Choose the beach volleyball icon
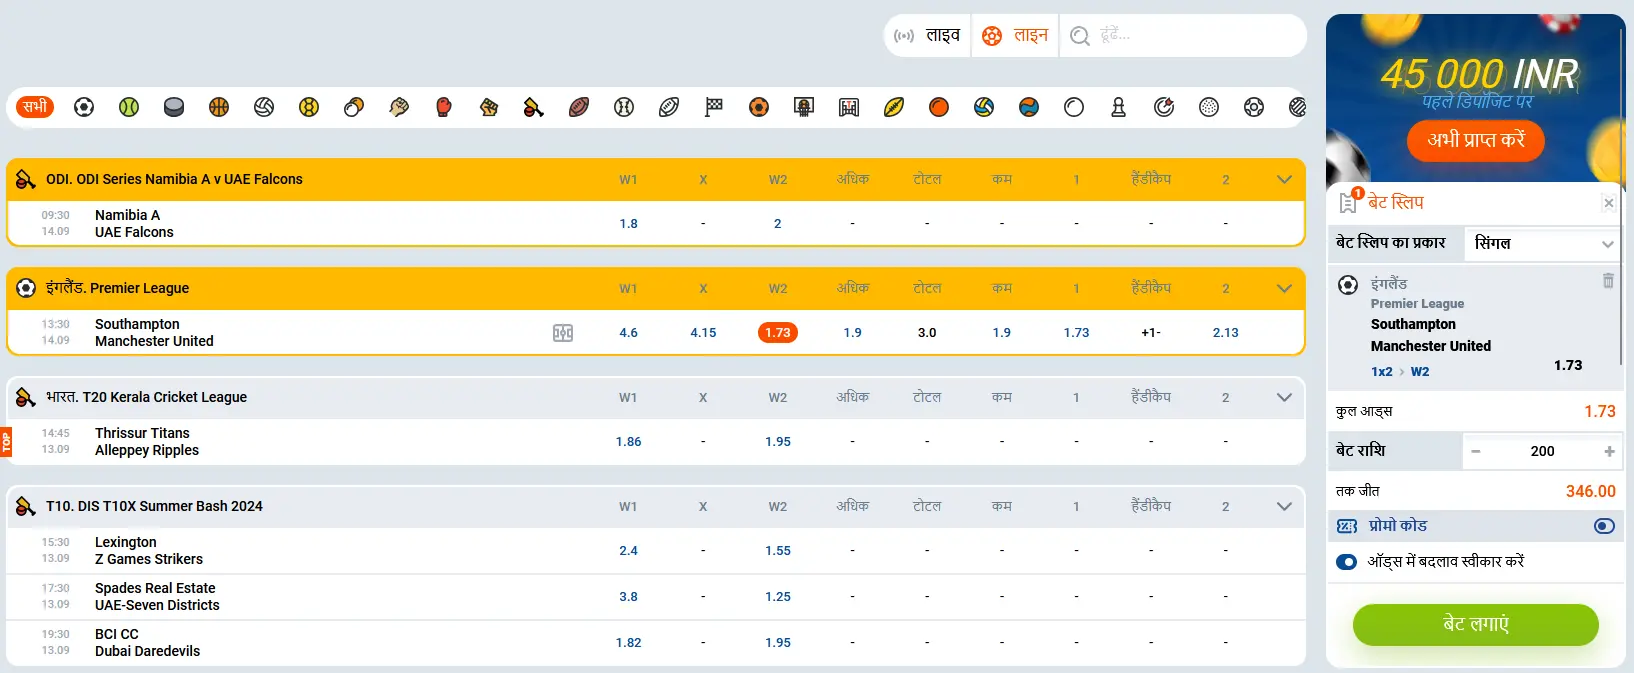Image resolution: width=1634 pixels, height=673 pixels. click(984, 107)
